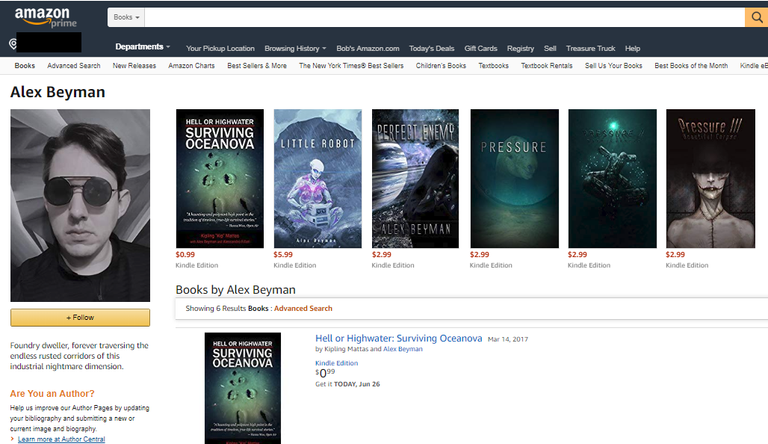Image resolution: width=768 pixels, height=444 pixels.
Task: Click the Alex Beyman author photo
Action: coord(80,205)
